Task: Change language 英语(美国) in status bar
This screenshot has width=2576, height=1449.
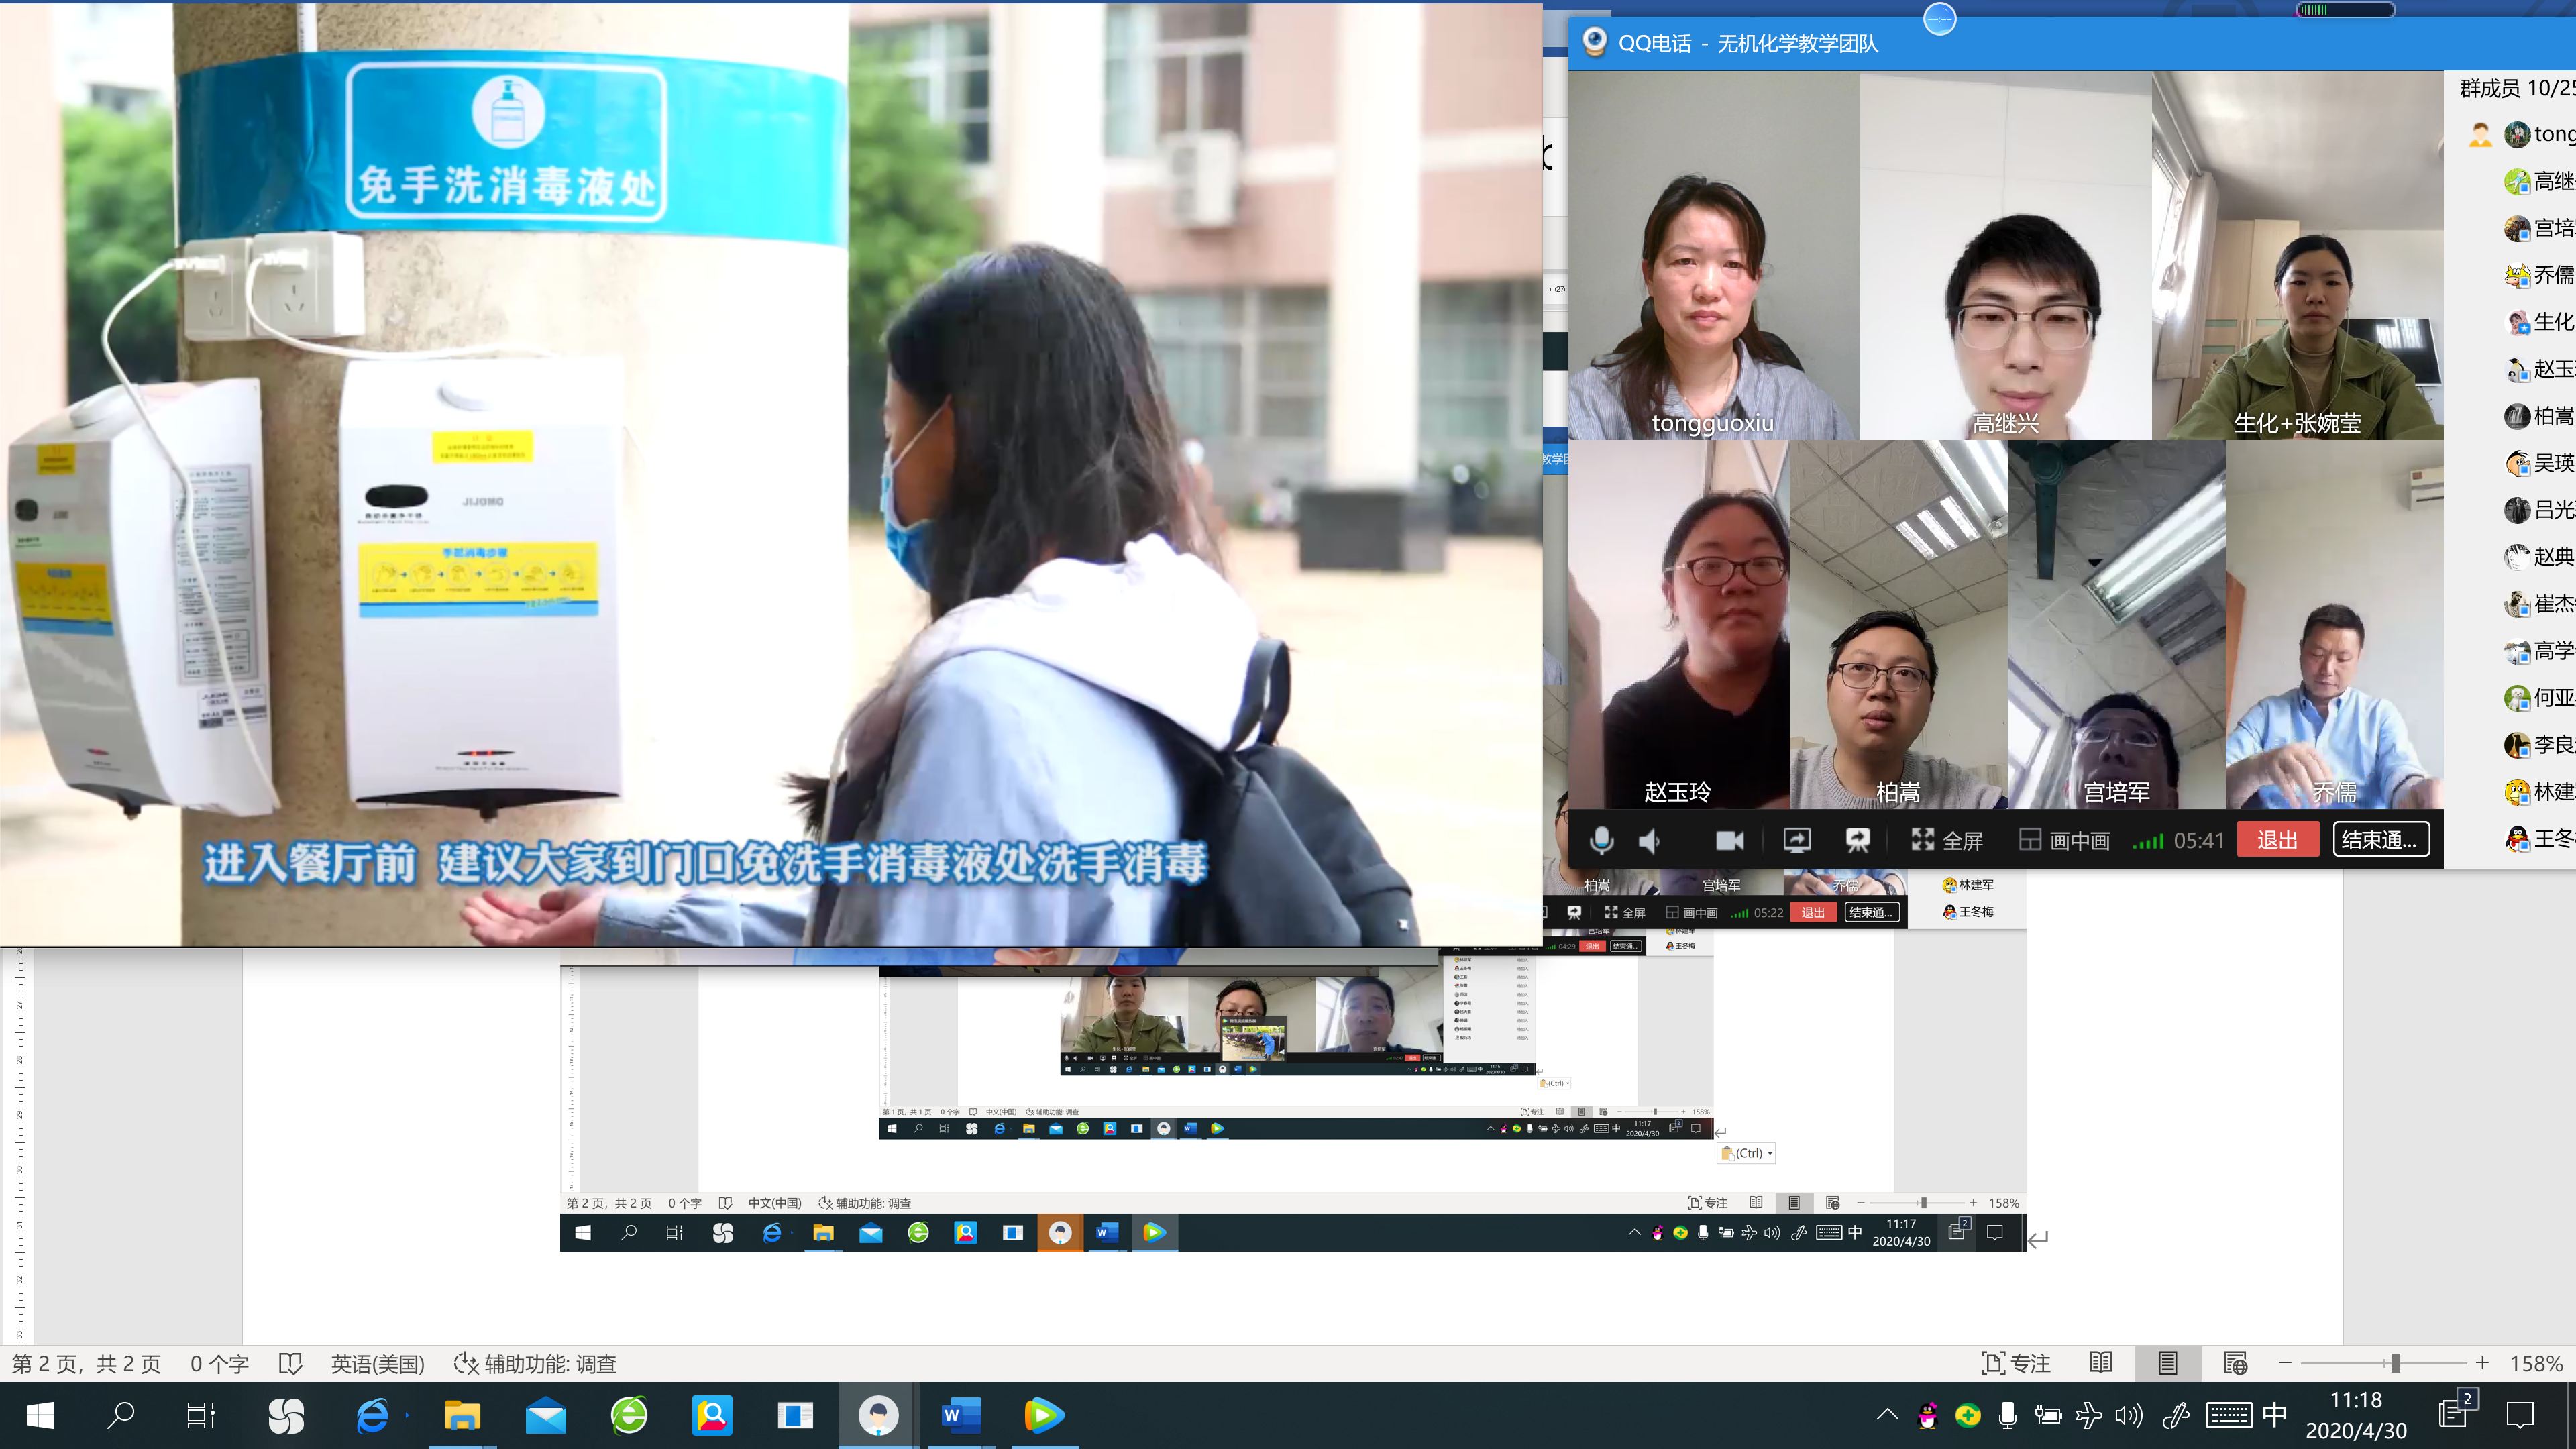Action: point(378,1364)
